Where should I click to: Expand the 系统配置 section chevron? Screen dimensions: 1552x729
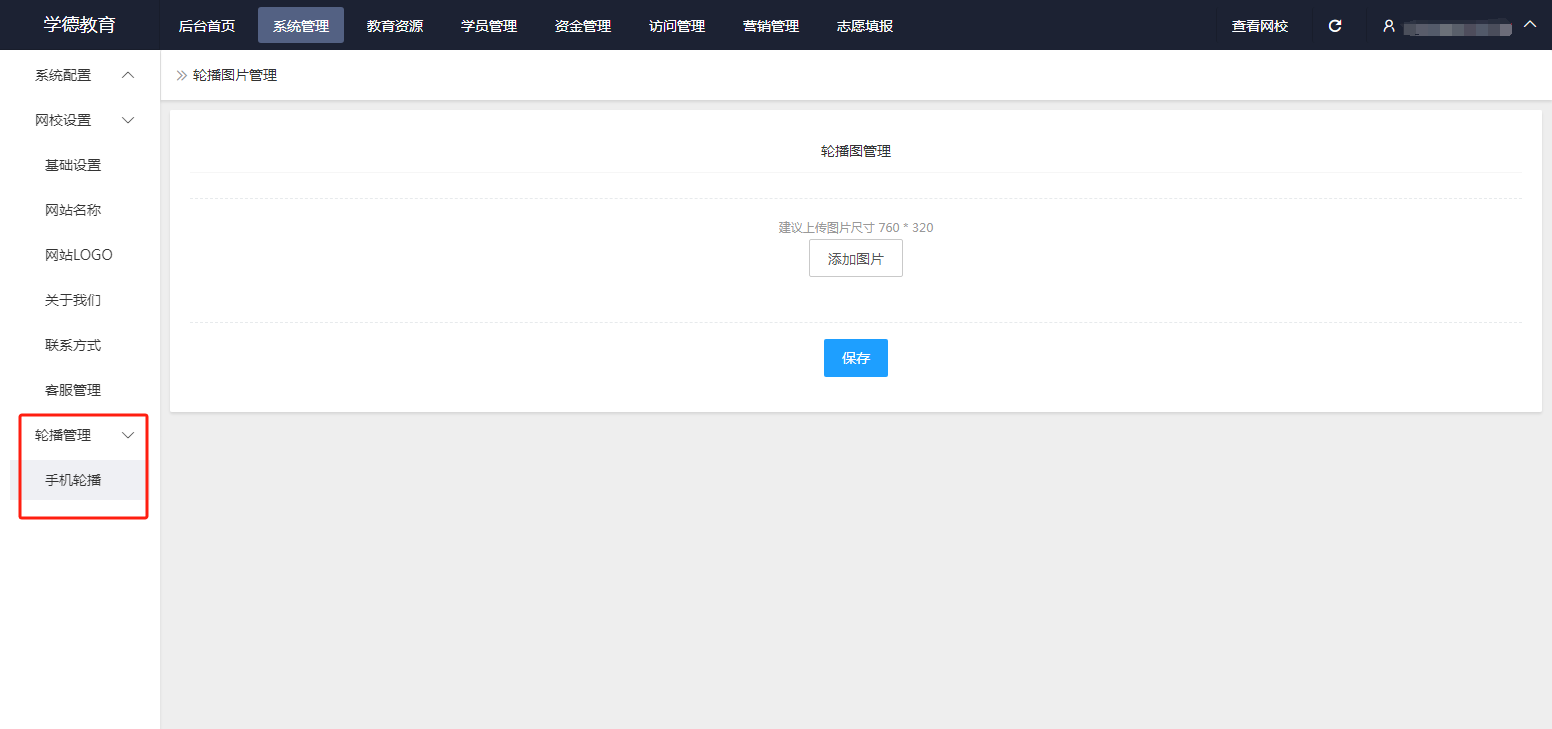tap(127, 75)
